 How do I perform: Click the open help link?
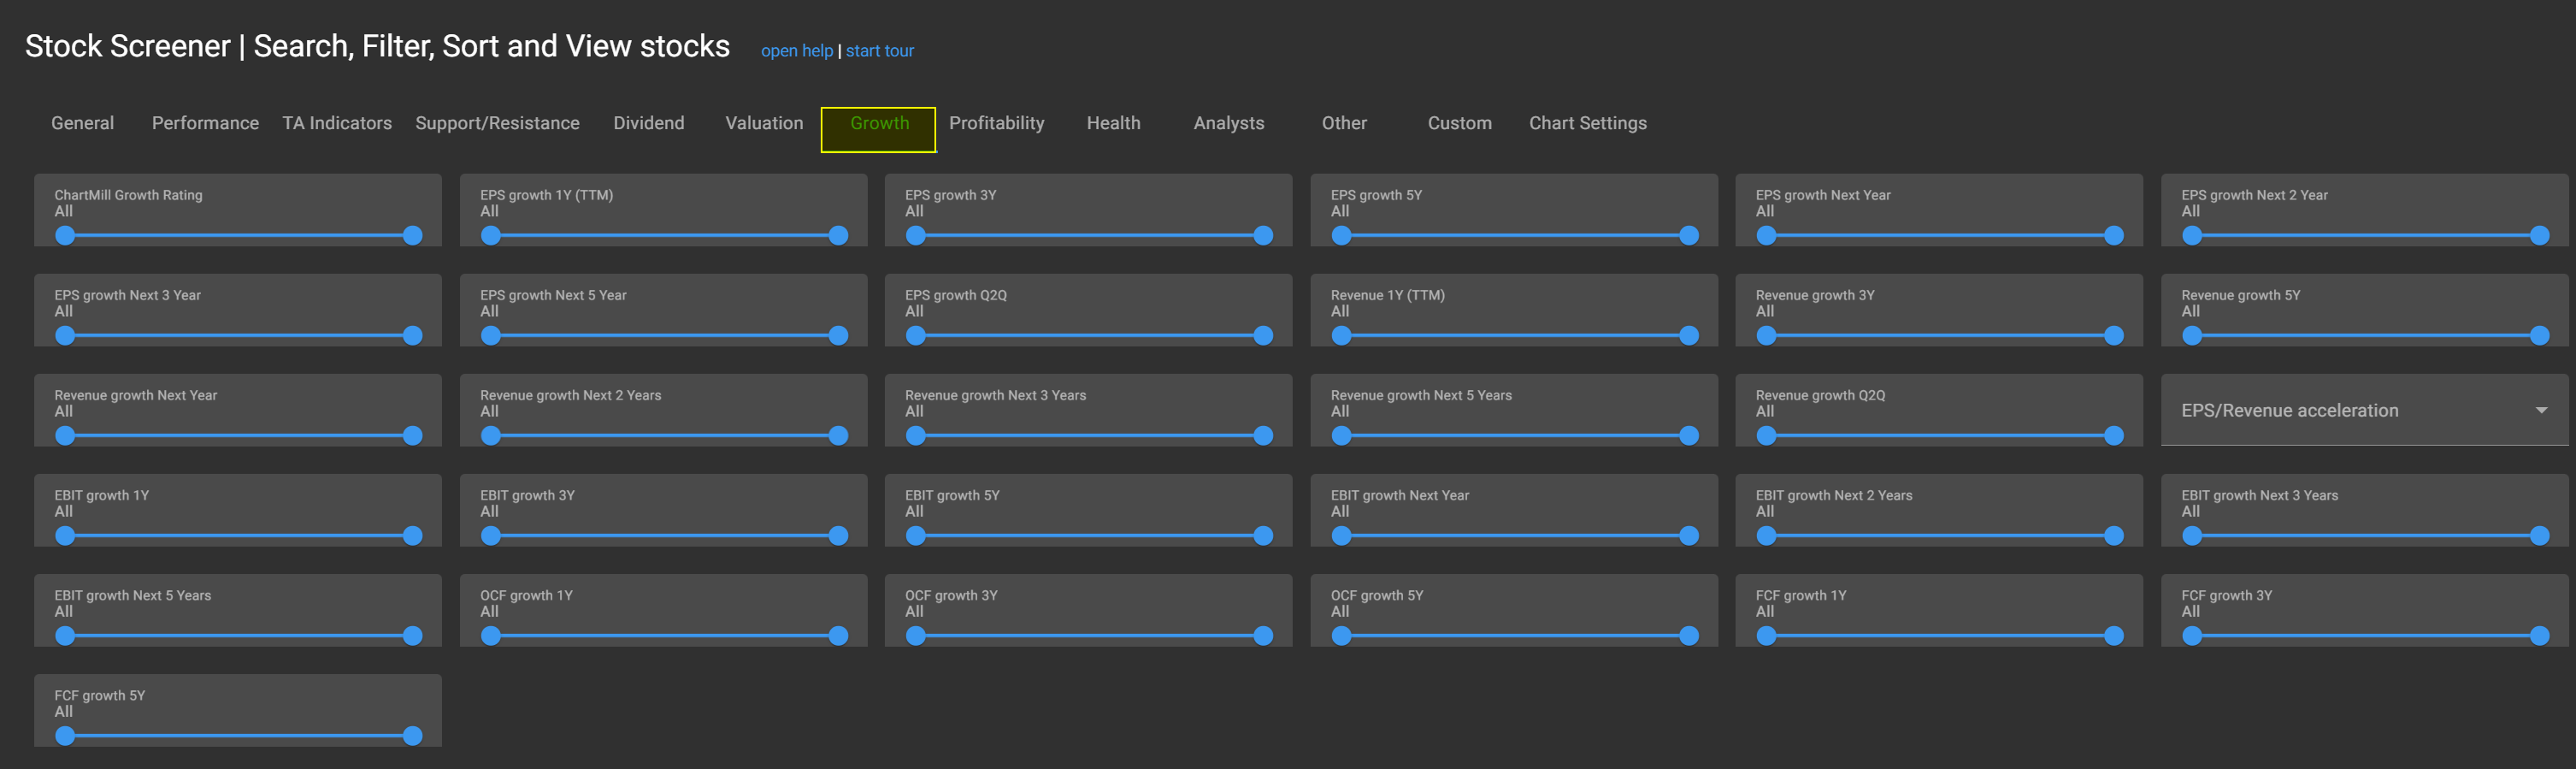tap(796, 51)
